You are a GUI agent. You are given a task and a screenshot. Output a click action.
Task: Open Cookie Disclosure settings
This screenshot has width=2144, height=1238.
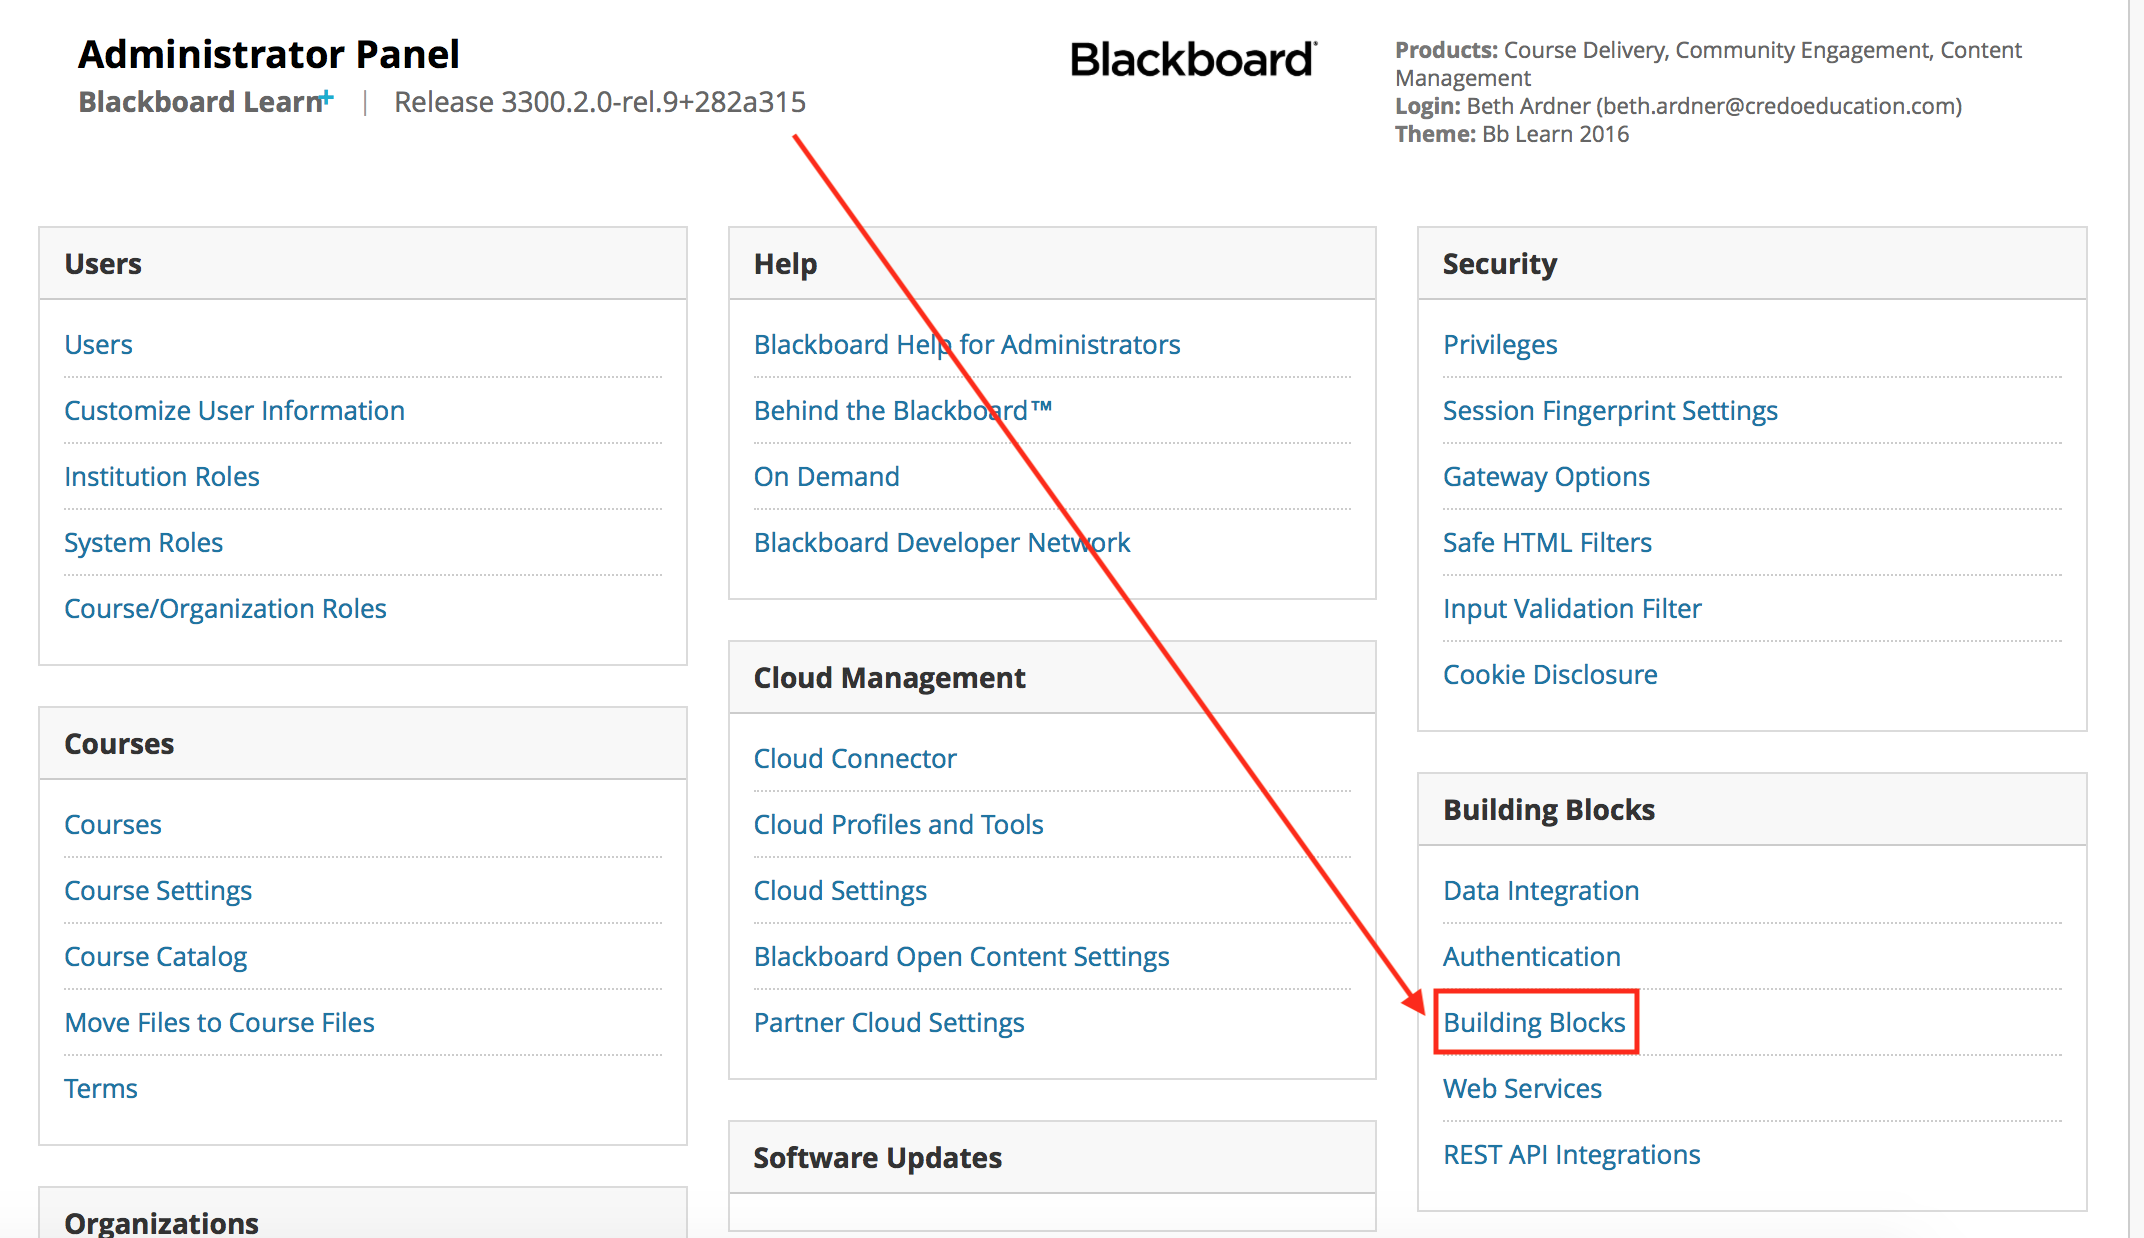point(1550,674)
